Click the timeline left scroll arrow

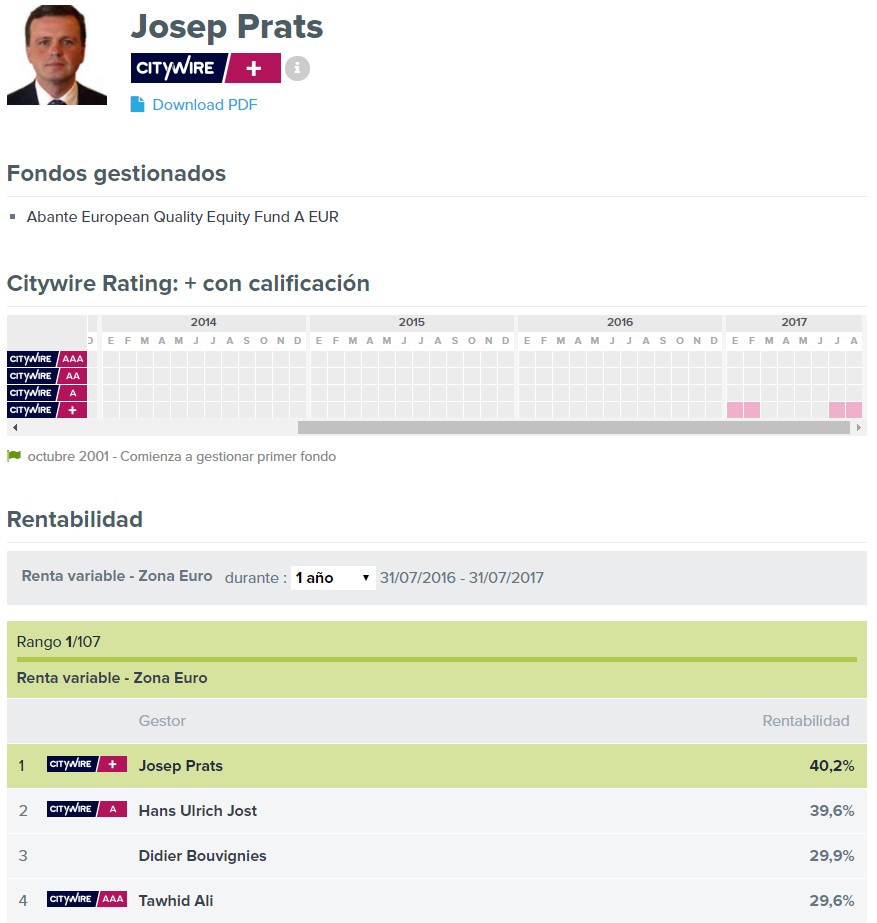click(15, 427)
